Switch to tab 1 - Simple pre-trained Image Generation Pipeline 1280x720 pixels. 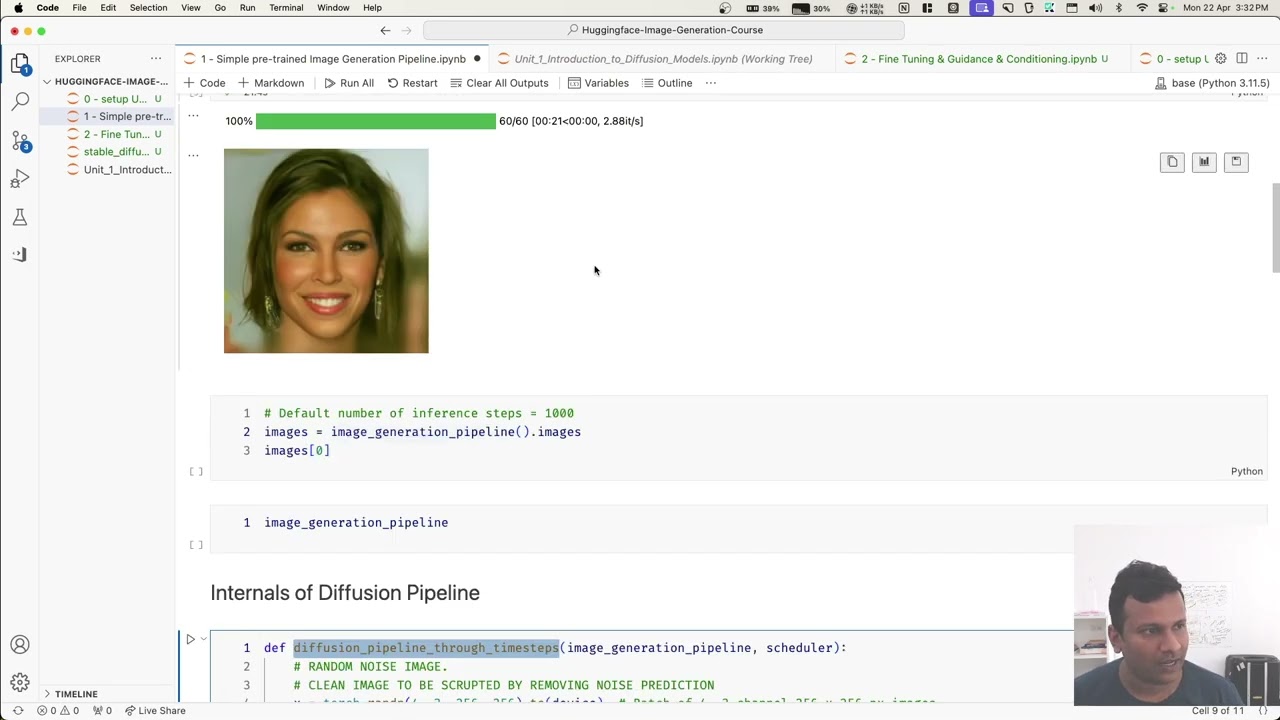333,59
